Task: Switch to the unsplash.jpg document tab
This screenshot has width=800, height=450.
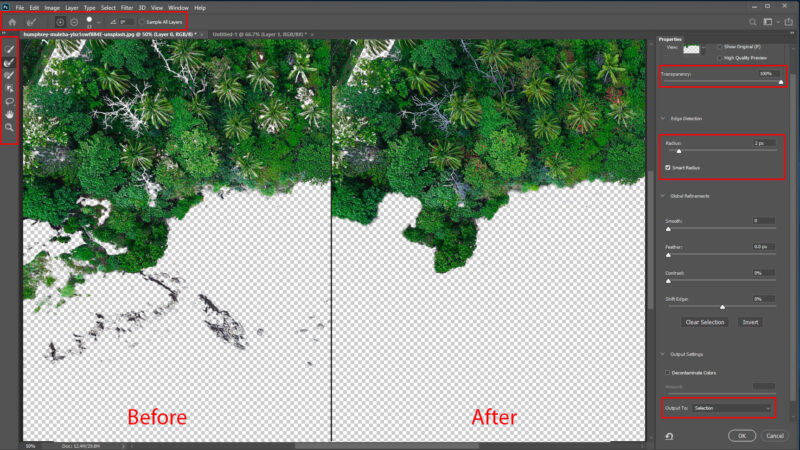Action: pyautogui.click(x=110, y=34)
